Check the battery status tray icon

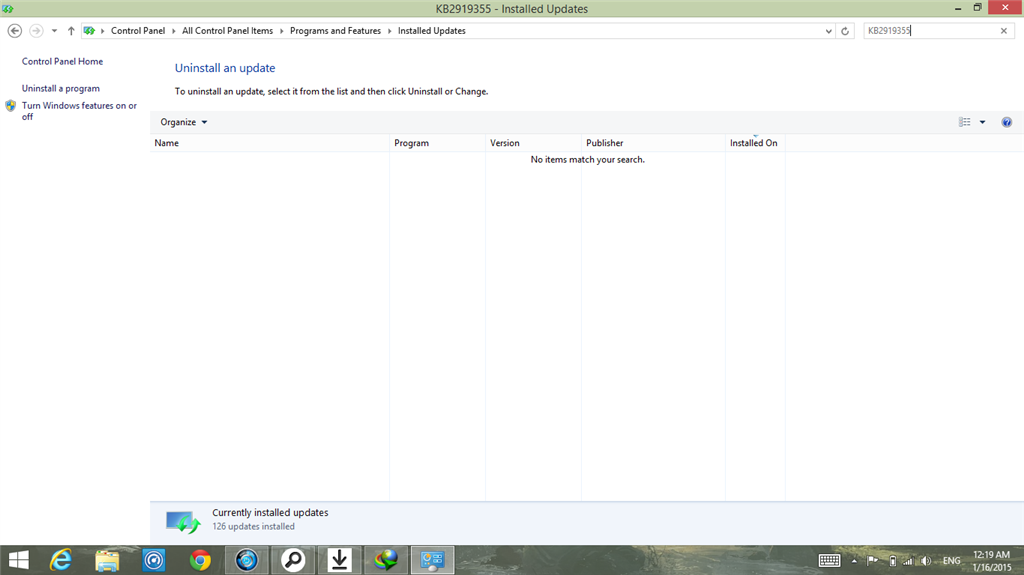point(892,561)
